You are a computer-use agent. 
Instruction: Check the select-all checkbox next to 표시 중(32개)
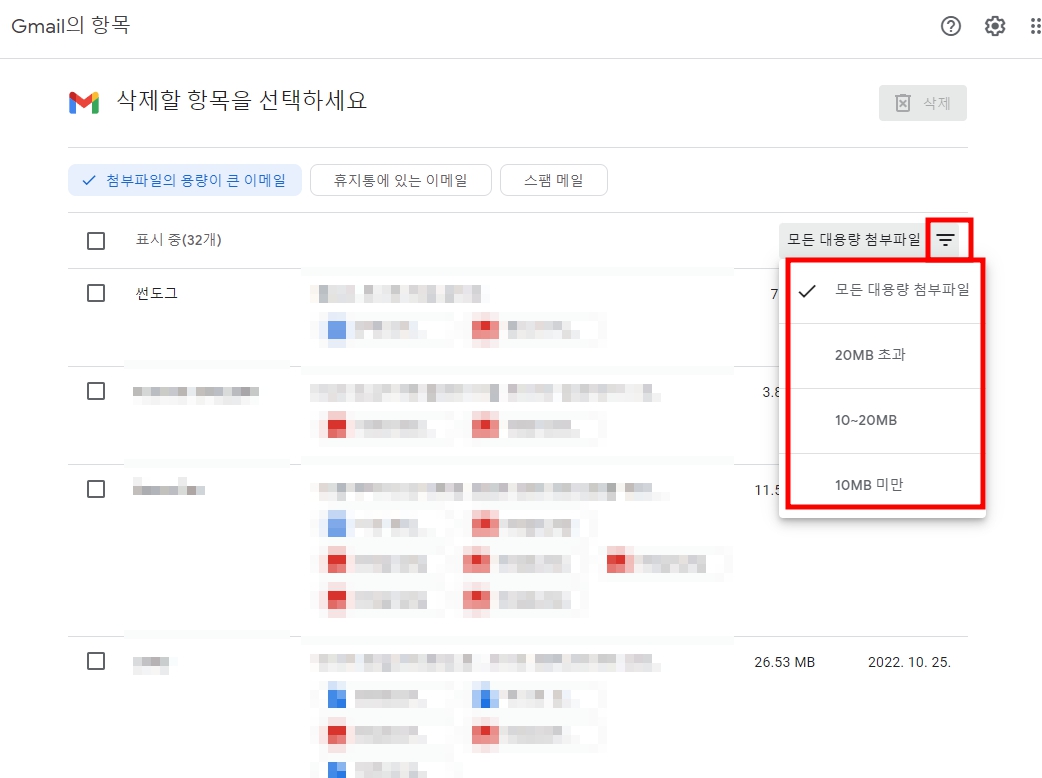[x=96, y=240]
